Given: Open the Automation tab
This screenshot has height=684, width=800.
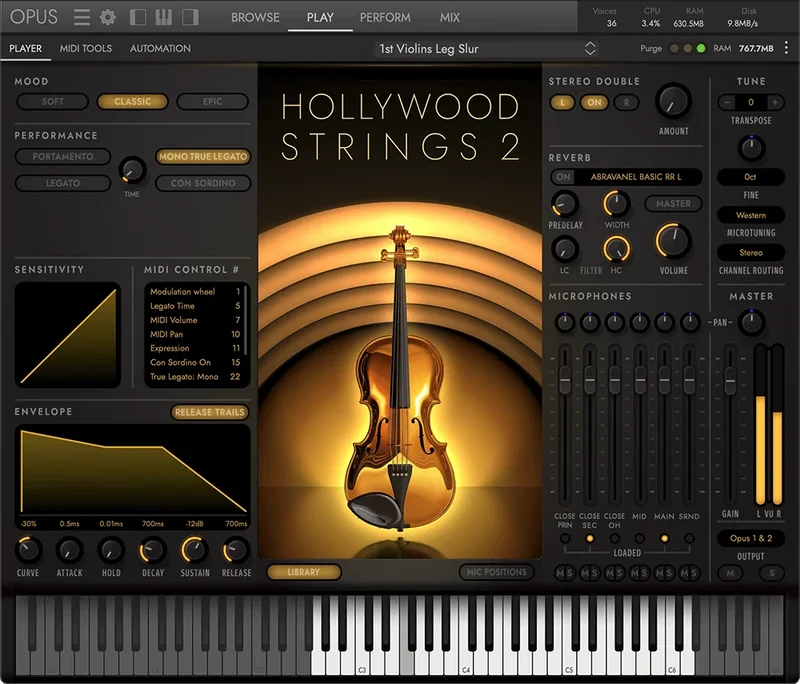Looking at the screenshot, I should (160, 48).
